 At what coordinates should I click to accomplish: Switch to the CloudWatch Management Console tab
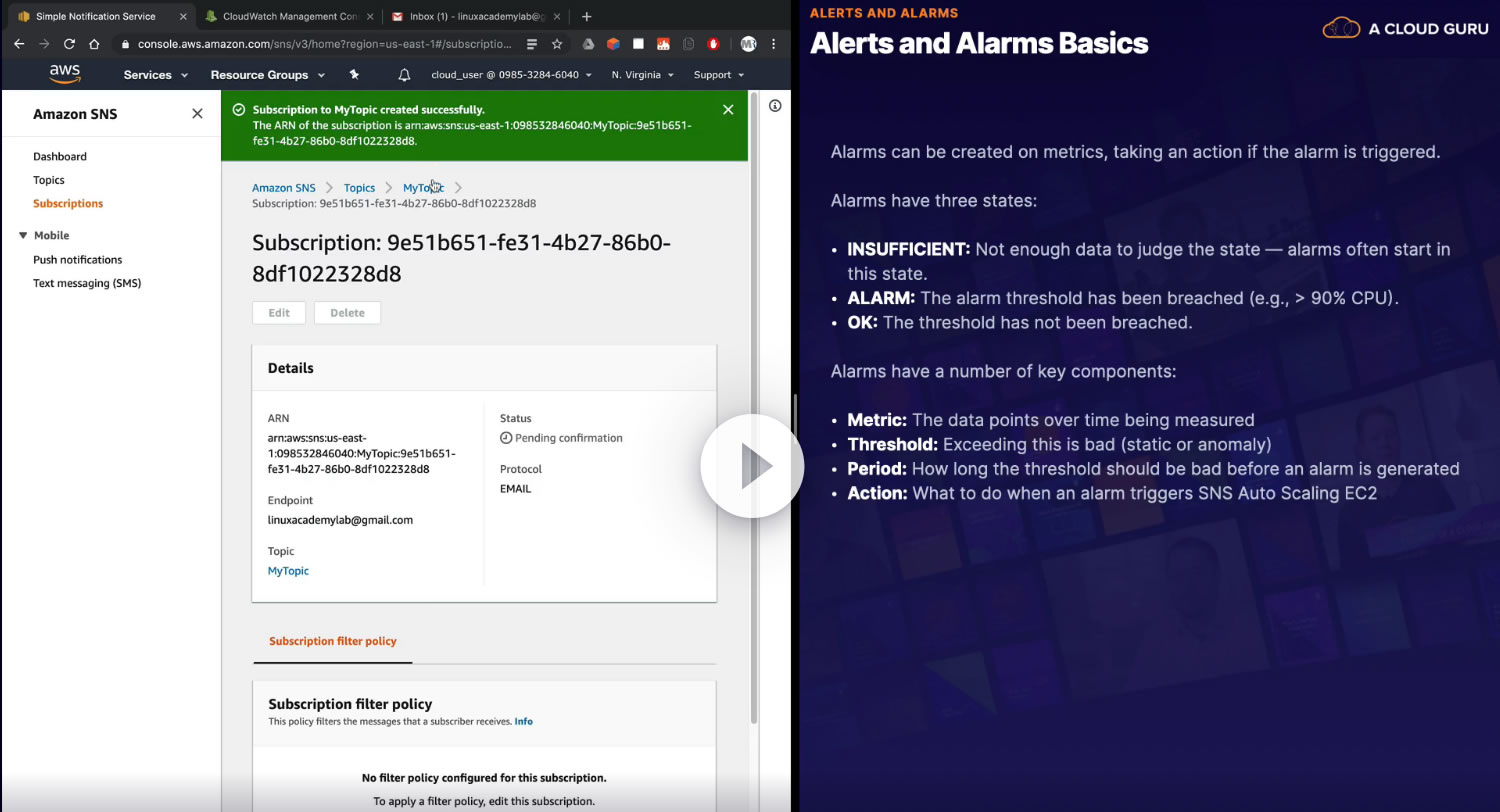coord(288,16)
